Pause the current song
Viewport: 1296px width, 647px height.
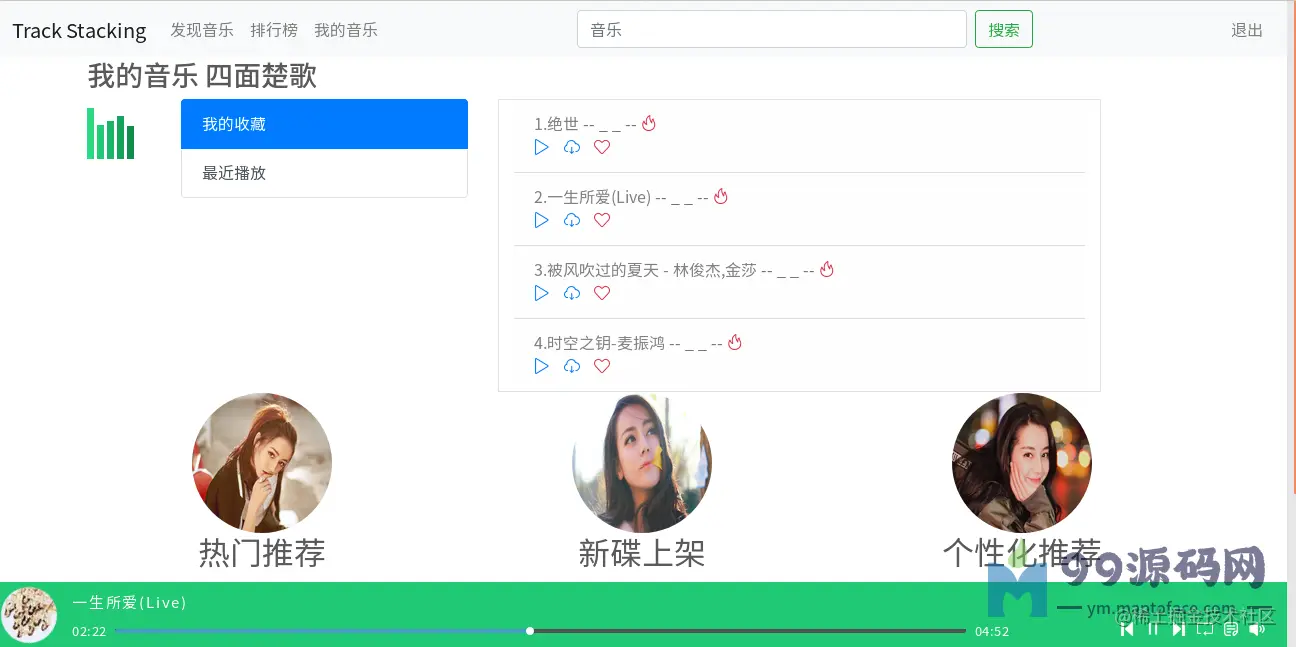click(1153, 629)
